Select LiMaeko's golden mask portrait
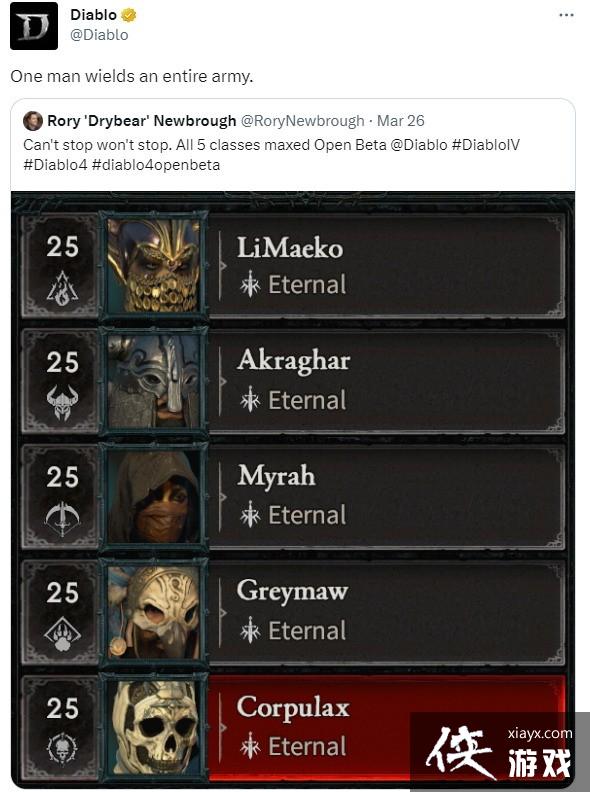590x792 pixels. tap(154, 266)
